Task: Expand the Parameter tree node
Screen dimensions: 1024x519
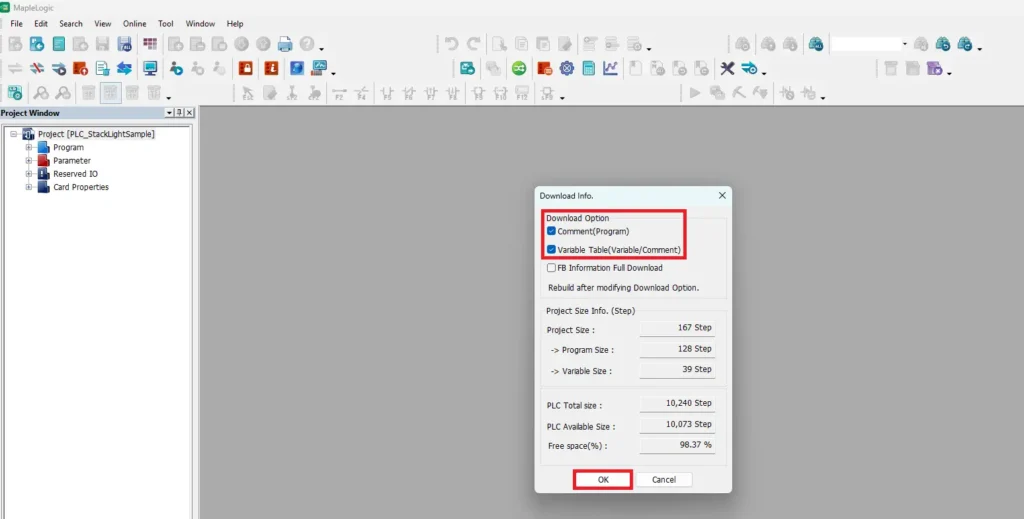Action: pyautogui.click(x=28, y=161)
